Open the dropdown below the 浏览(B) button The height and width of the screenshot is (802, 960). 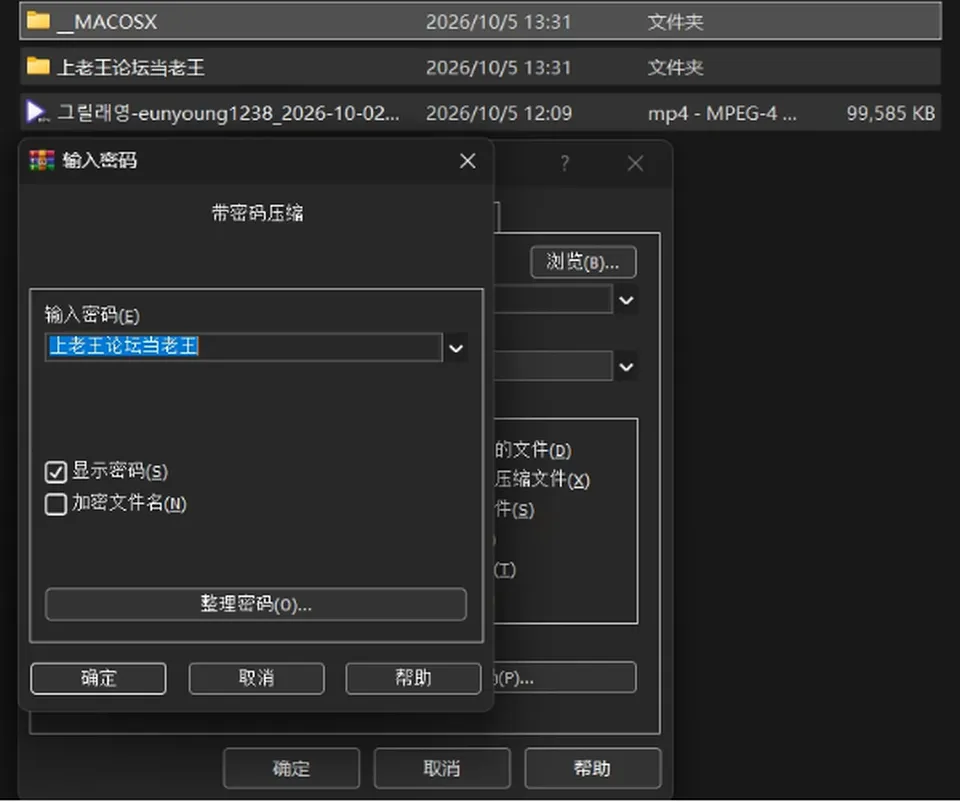click(x=626, y=301)
